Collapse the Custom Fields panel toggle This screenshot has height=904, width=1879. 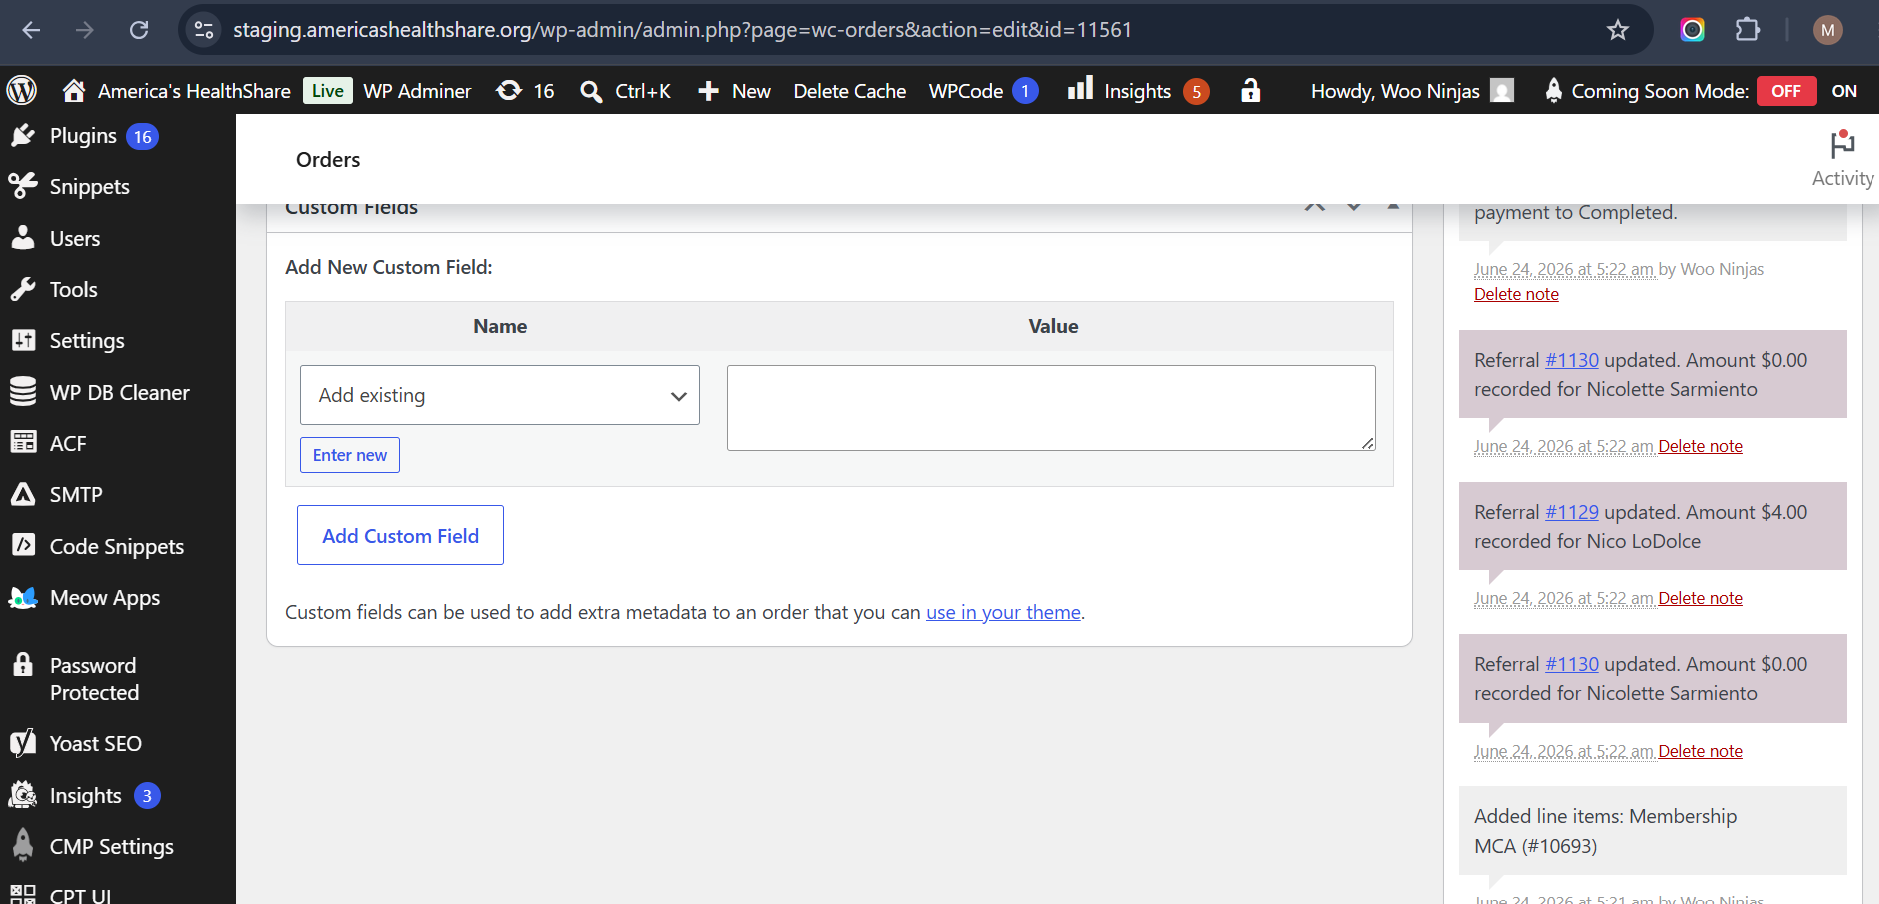coord(1392,207)
